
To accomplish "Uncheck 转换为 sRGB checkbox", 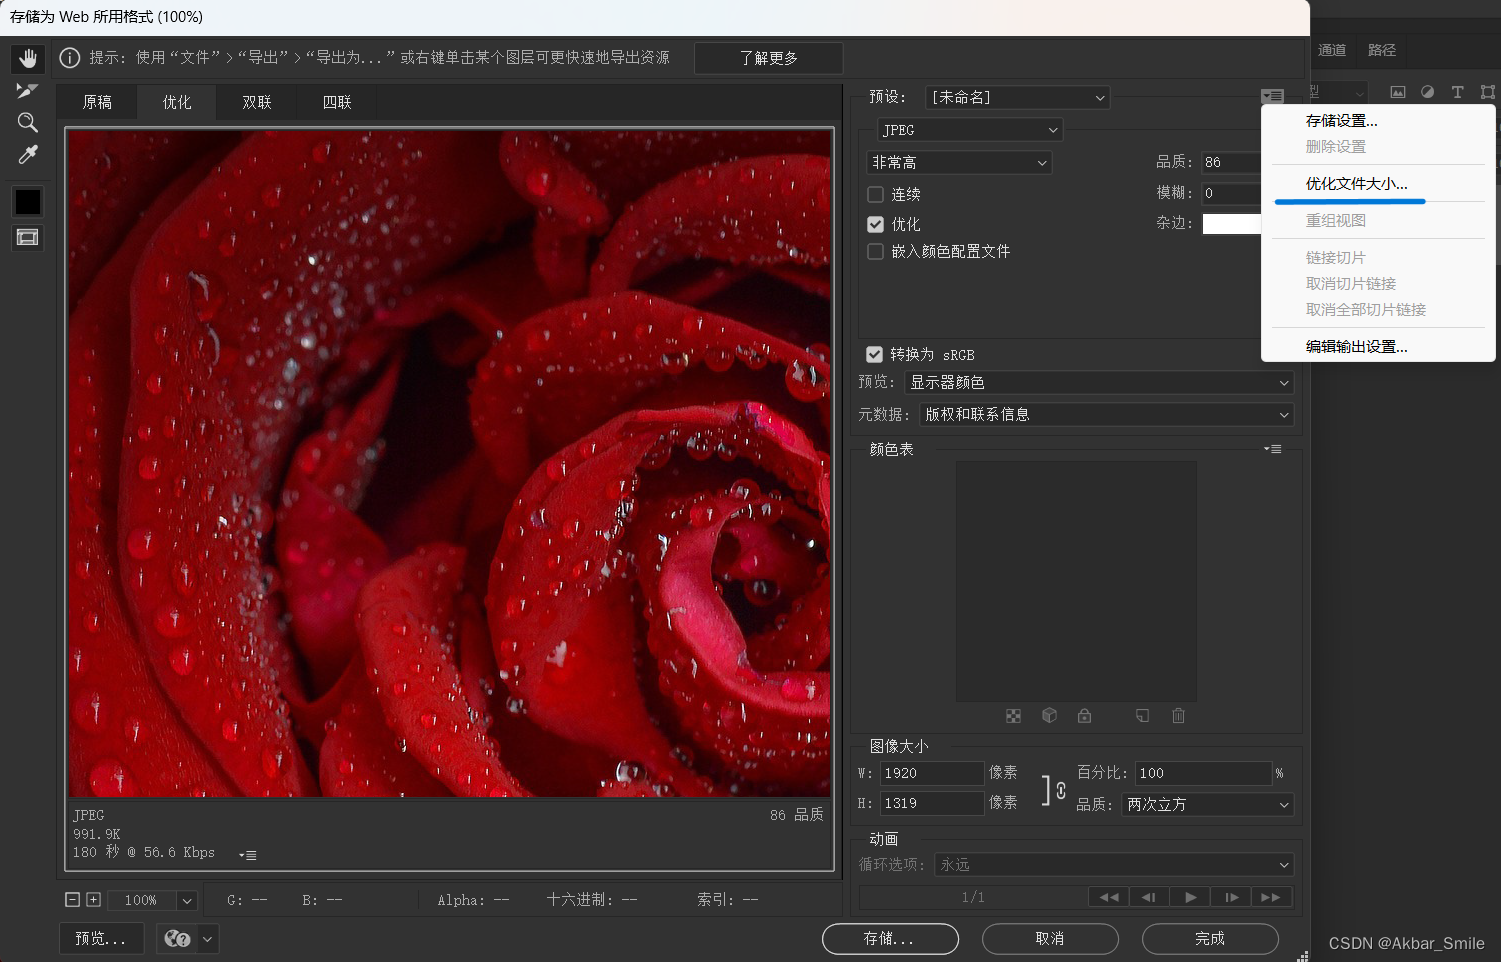I will point(874,354).
